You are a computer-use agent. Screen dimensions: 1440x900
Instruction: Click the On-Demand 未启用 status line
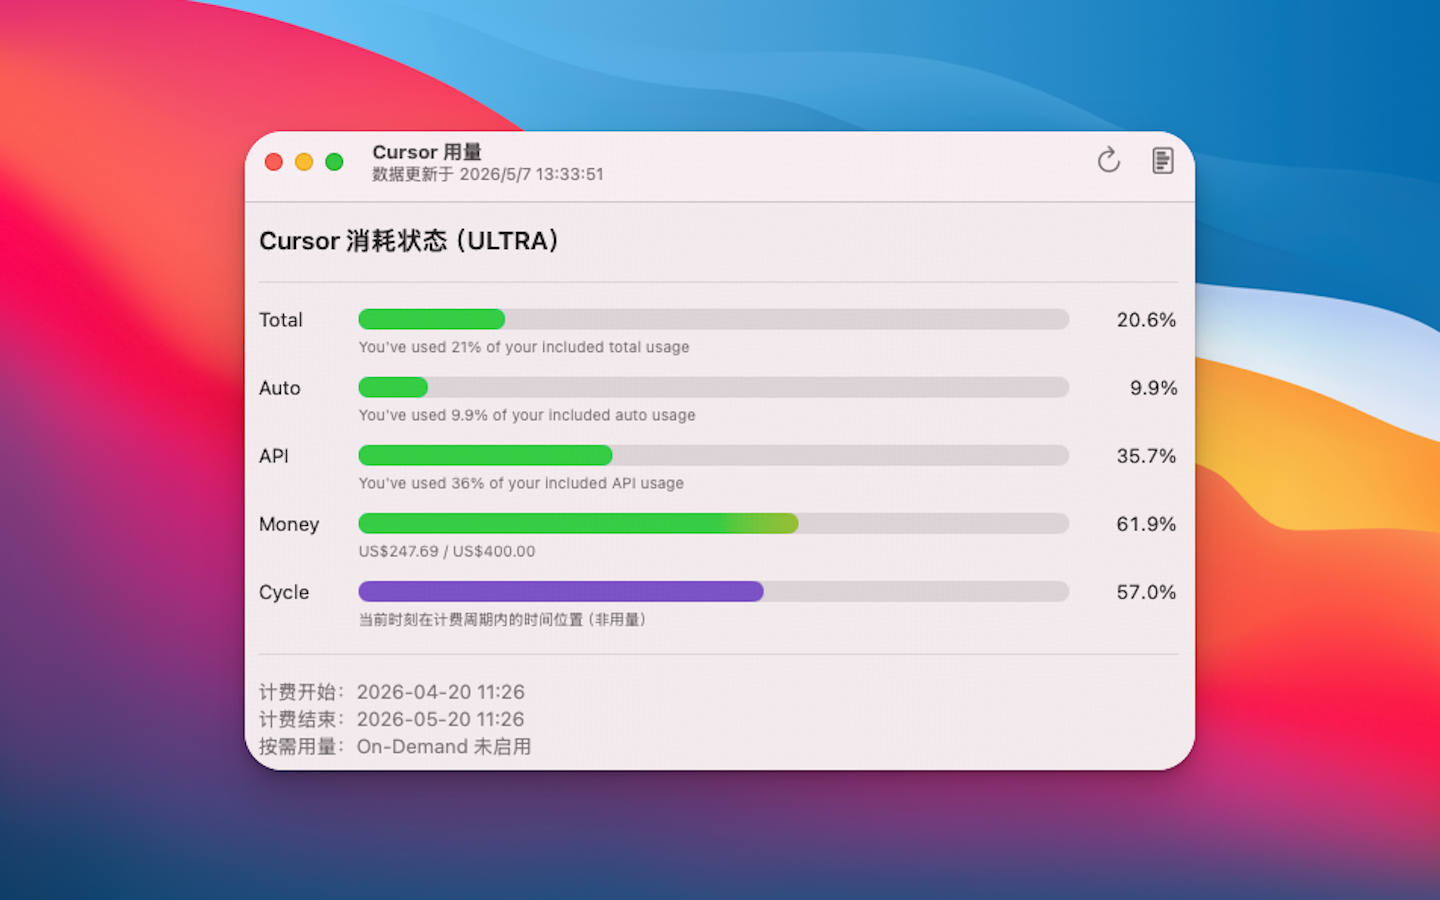[395, 746]
